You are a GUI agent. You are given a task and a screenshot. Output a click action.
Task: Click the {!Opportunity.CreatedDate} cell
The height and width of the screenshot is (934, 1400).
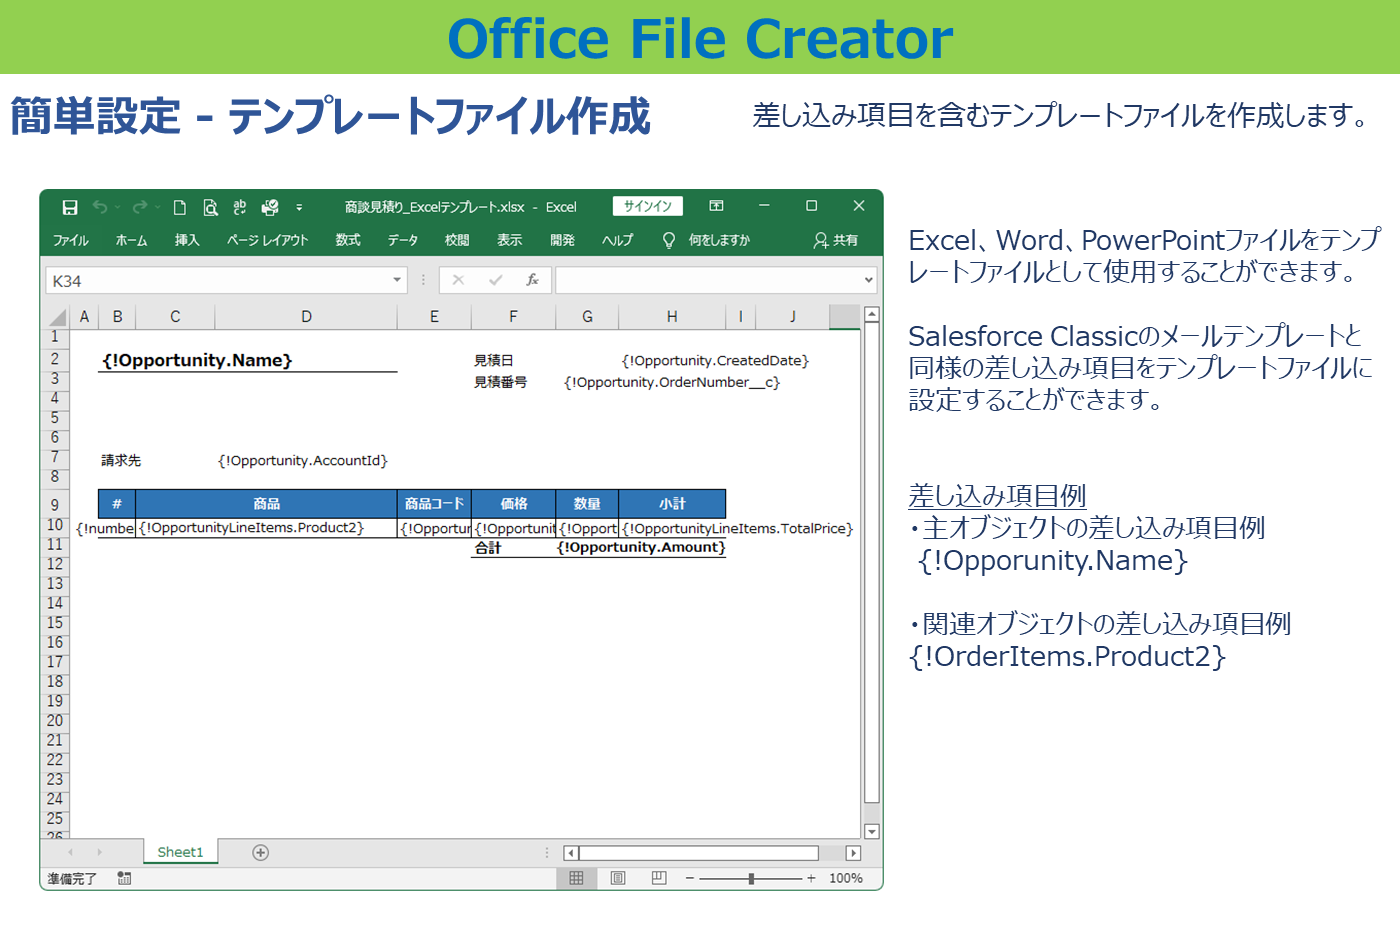[x=715, y=360]
